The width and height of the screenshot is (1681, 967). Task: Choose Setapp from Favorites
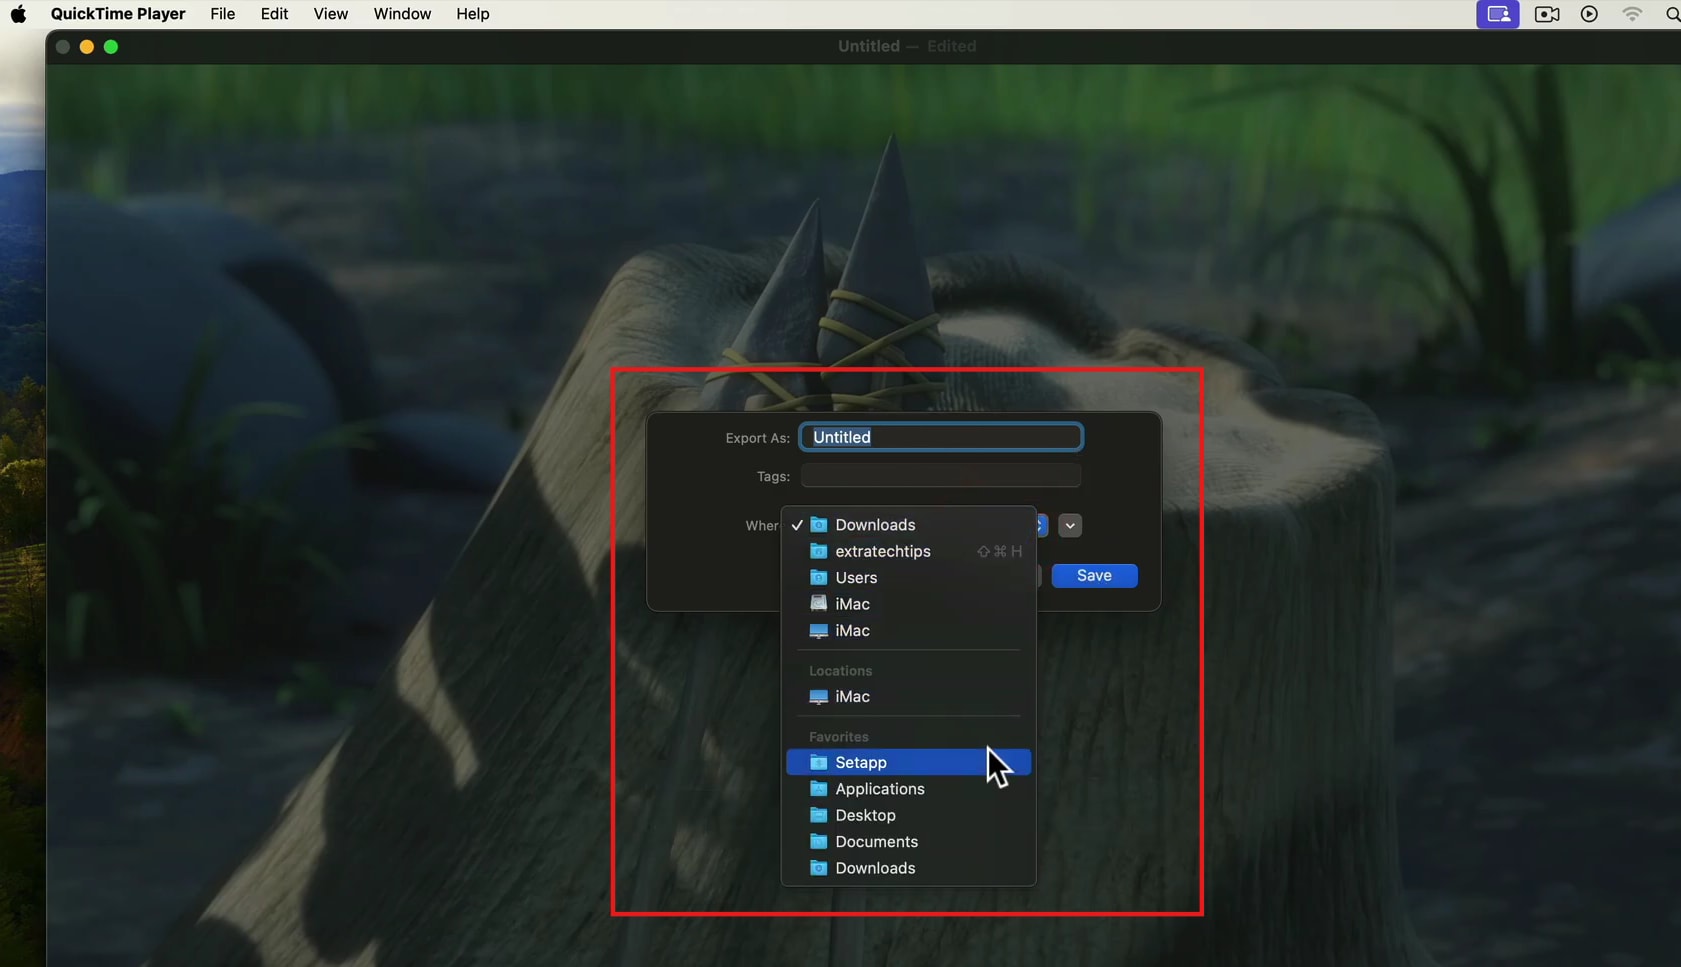(x=908, y=762)
